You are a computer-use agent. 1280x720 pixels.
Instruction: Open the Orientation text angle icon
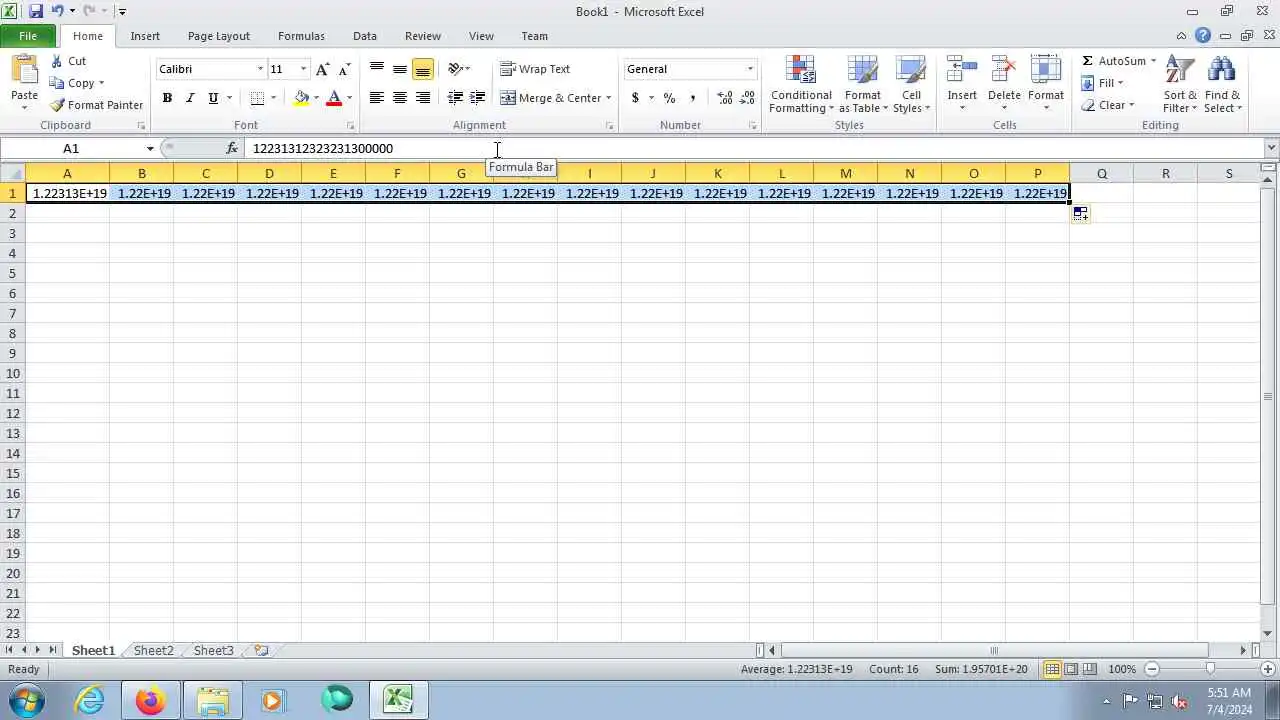point(456,69)
